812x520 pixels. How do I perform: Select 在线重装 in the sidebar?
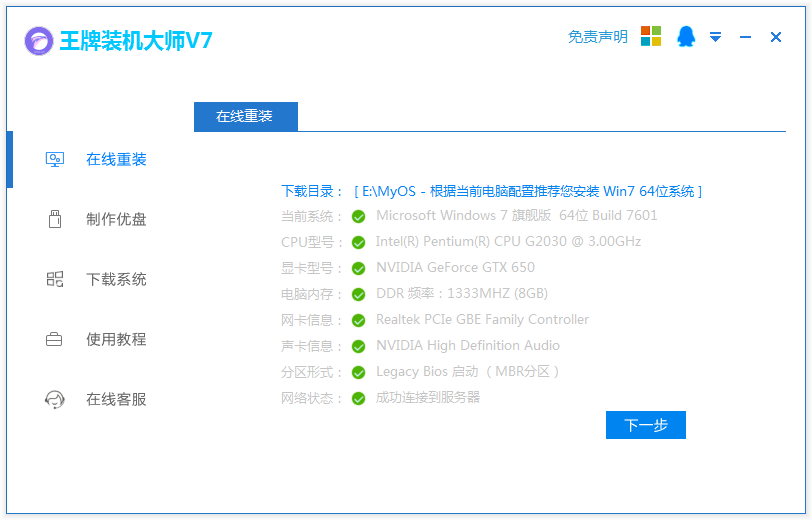tap(116, 159)
